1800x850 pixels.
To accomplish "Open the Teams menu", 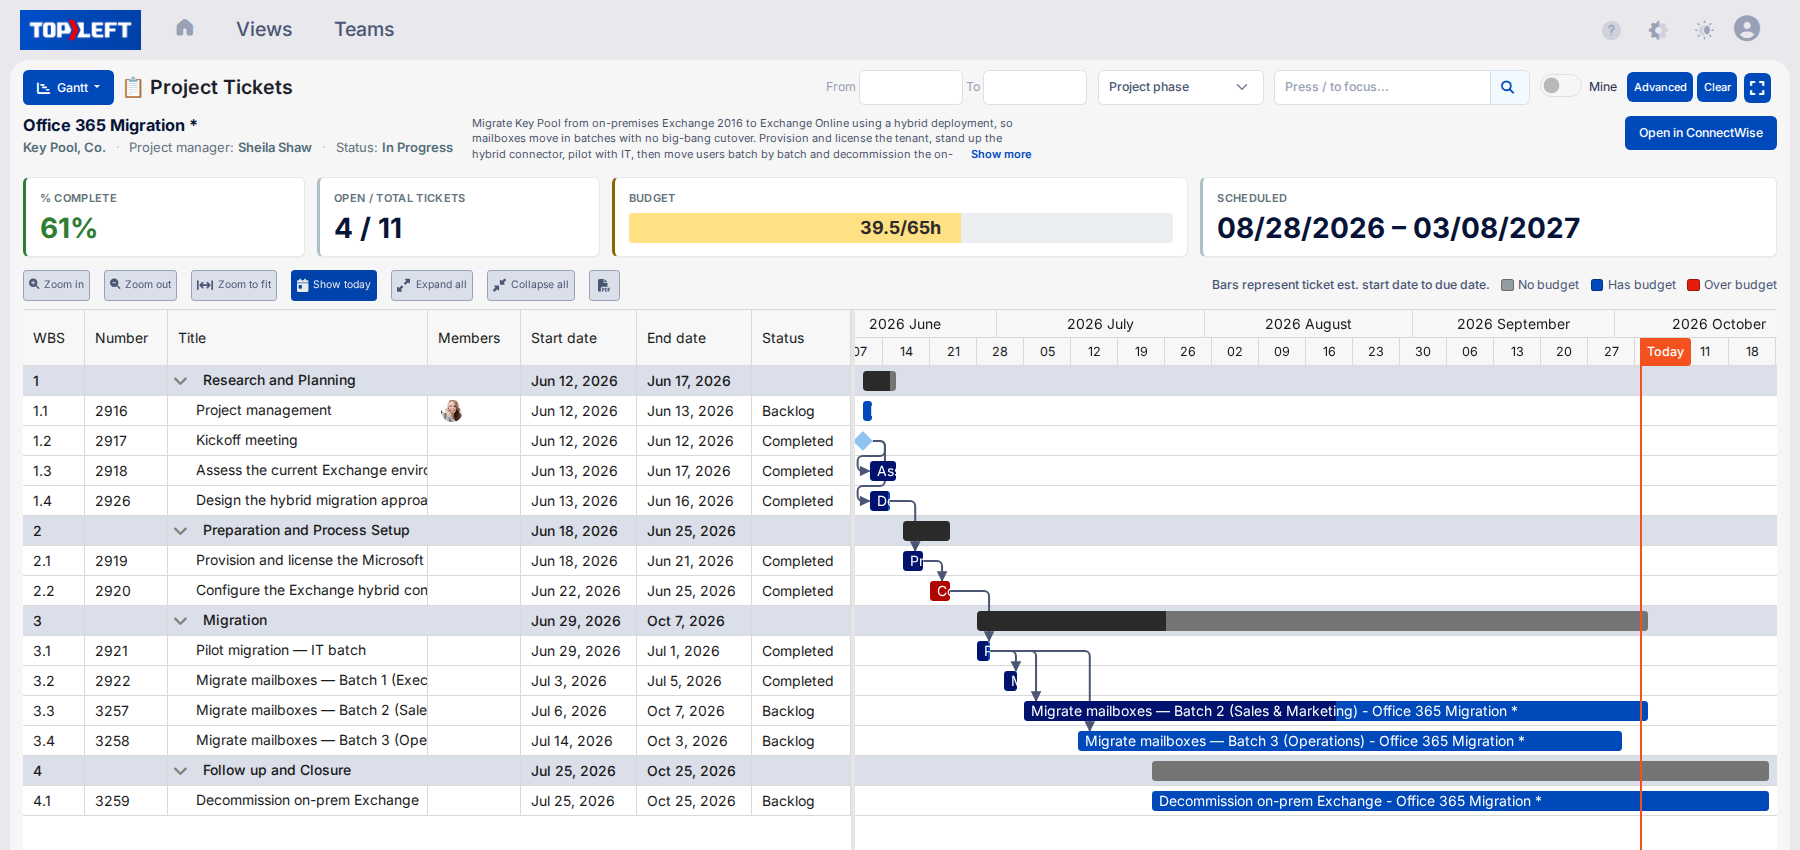I will [x=364, y=29].
